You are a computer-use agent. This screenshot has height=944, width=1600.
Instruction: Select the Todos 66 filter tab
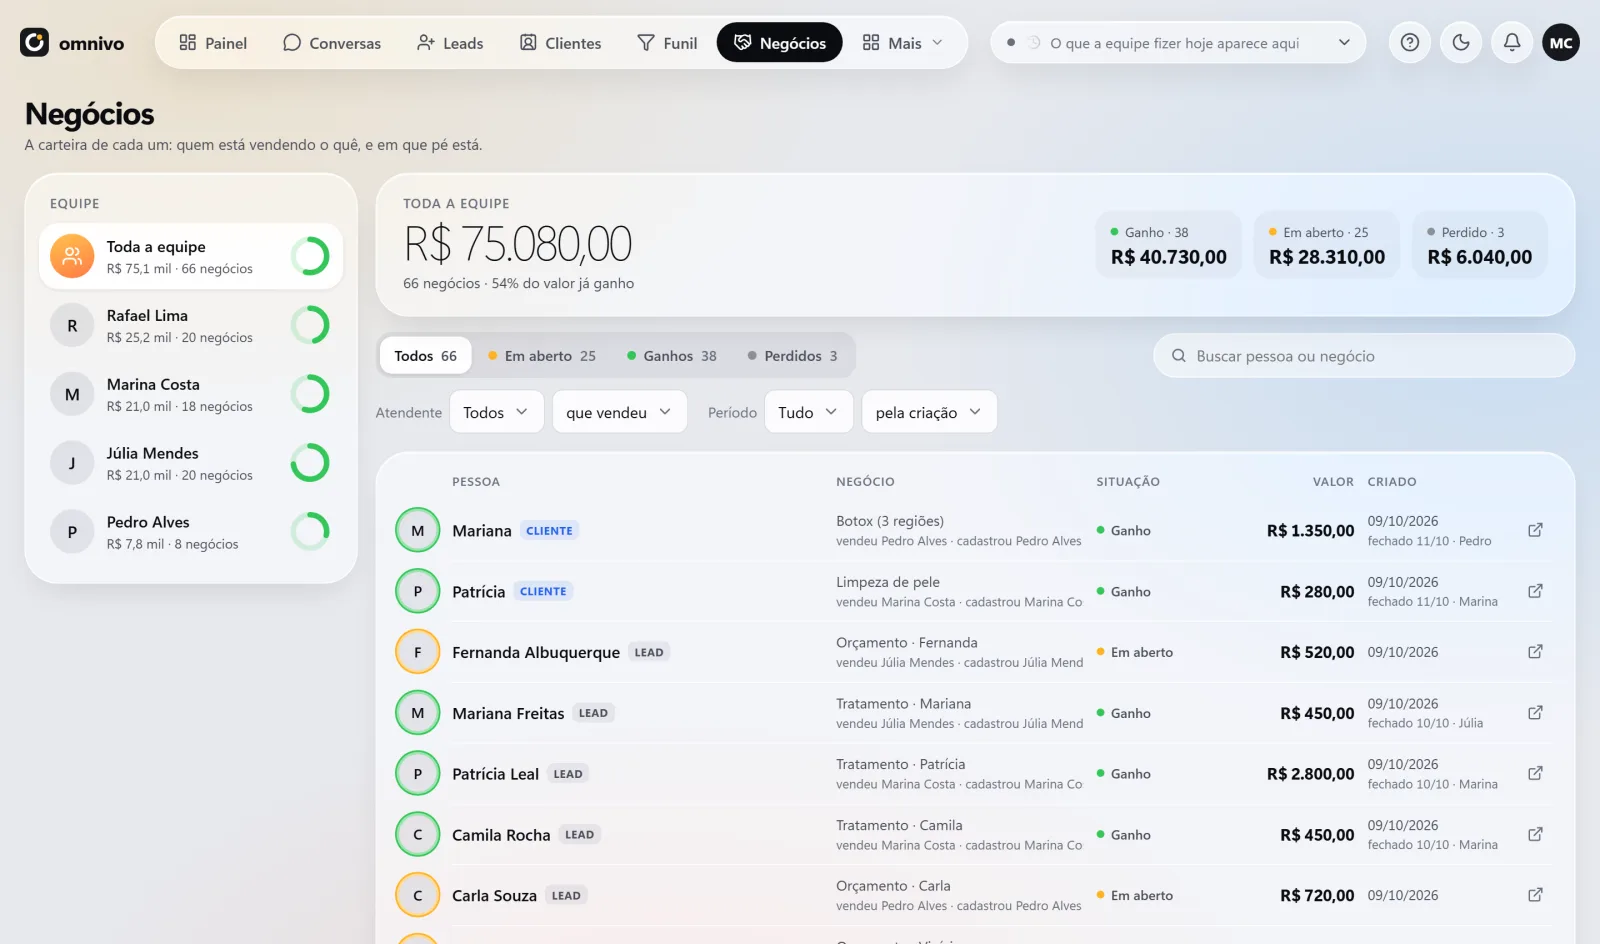(x=425, y=356)
